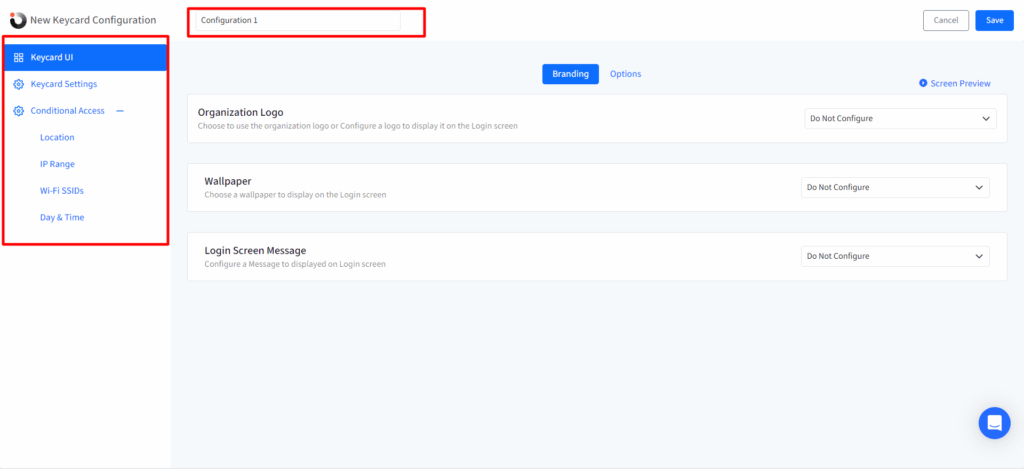Click the Organization Logo heading
This screenshot has height=469, width=1024.
[240, 112]
